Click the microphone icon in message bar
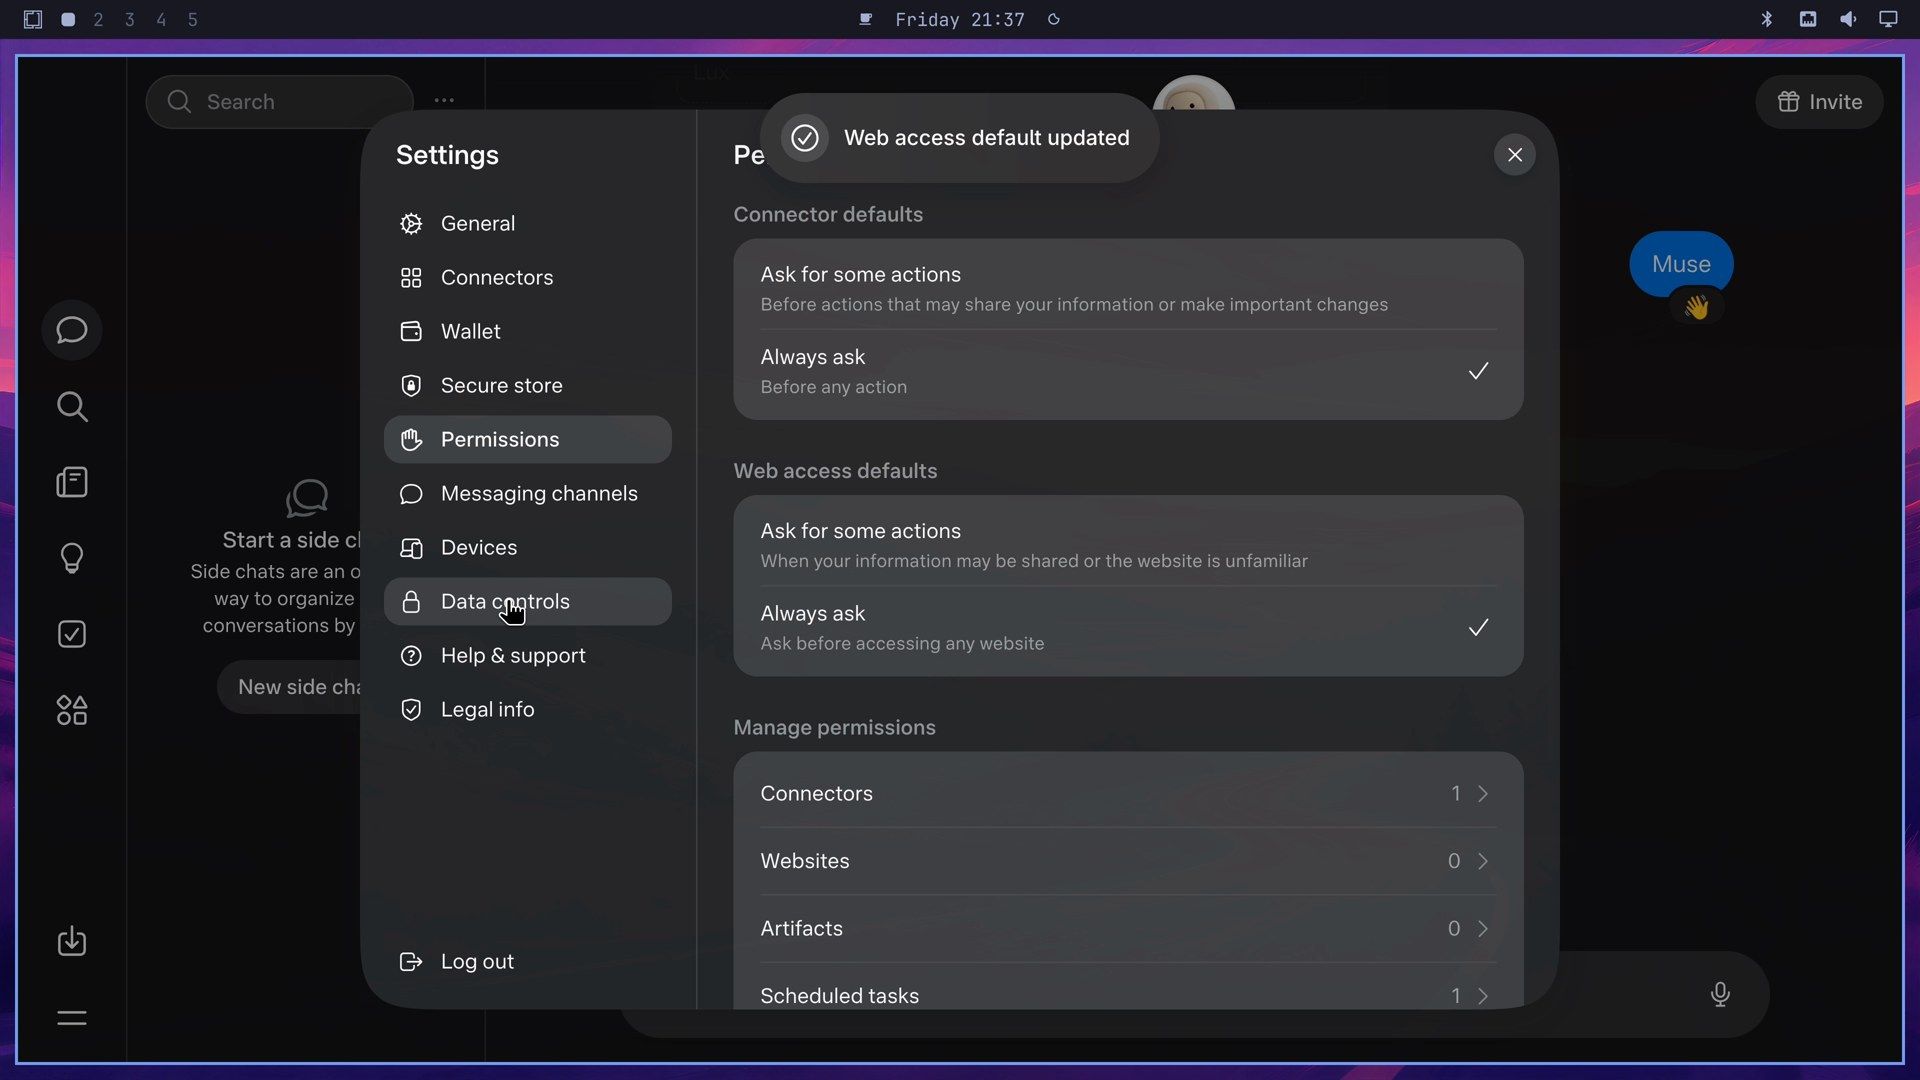This screenshot has width=1920, height=1080. [x=1720, y=994]
